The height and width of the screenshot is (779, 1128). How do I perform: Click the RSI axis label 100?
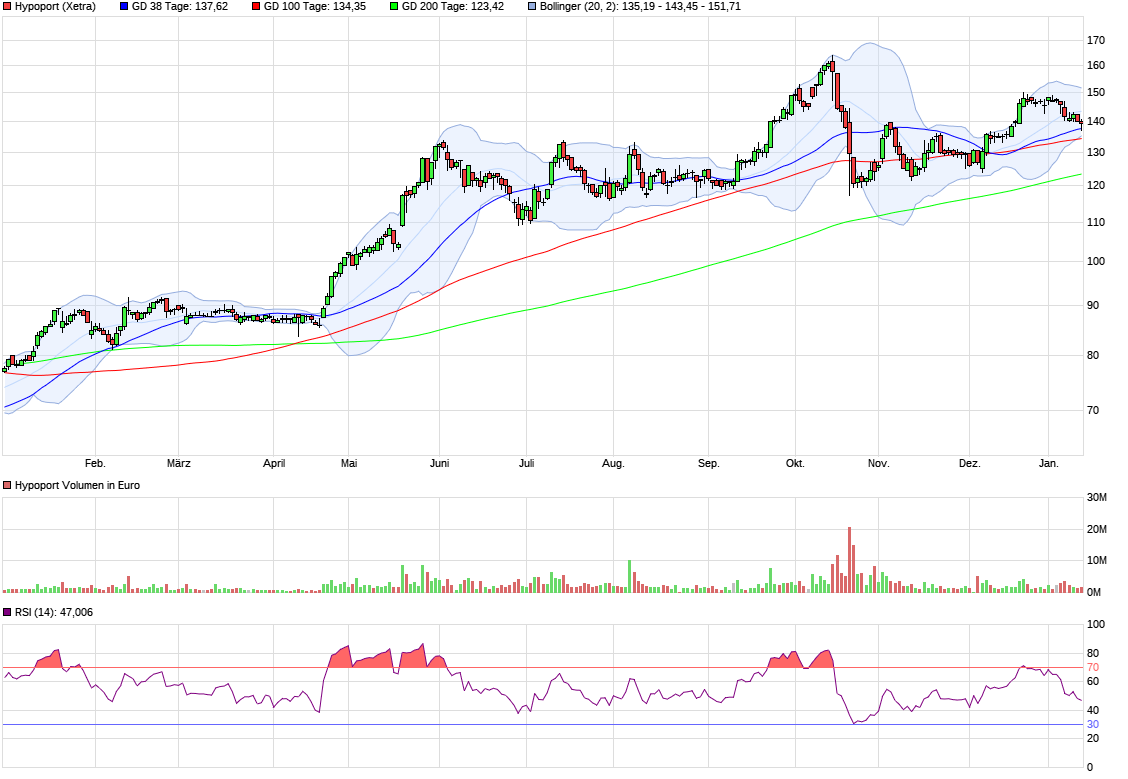click(x=1096, y=624)
